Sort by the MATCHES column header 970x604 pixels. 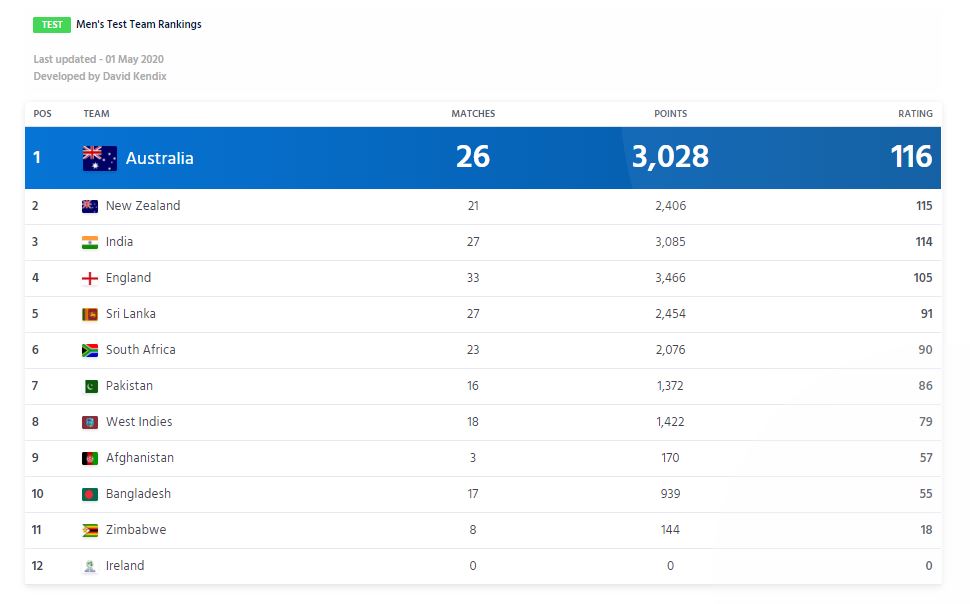[x=473, y=114]
